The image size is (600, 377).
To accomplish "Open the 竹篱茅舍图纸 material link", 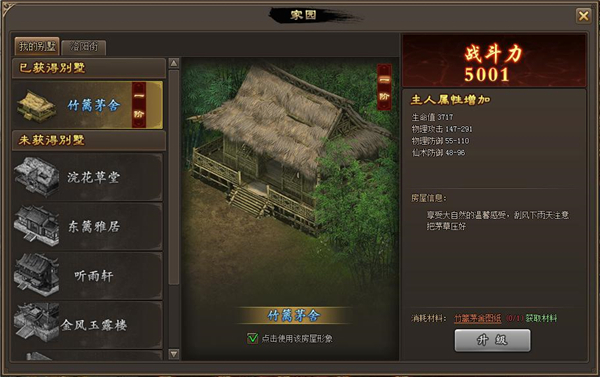I will tap(478, 318).
